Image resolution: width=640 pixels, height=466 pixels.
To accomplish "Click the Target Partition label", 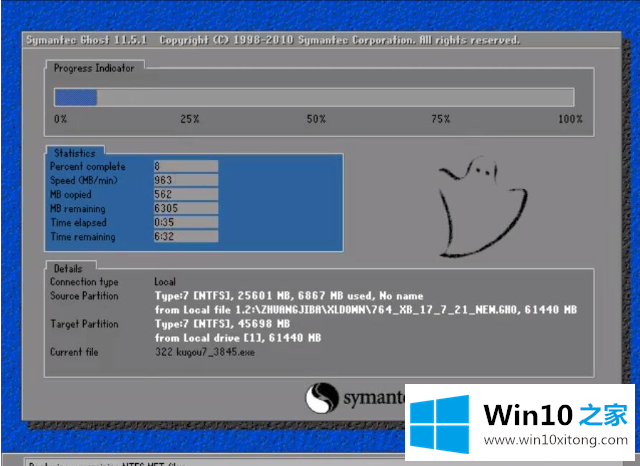I will click(84, 324).
